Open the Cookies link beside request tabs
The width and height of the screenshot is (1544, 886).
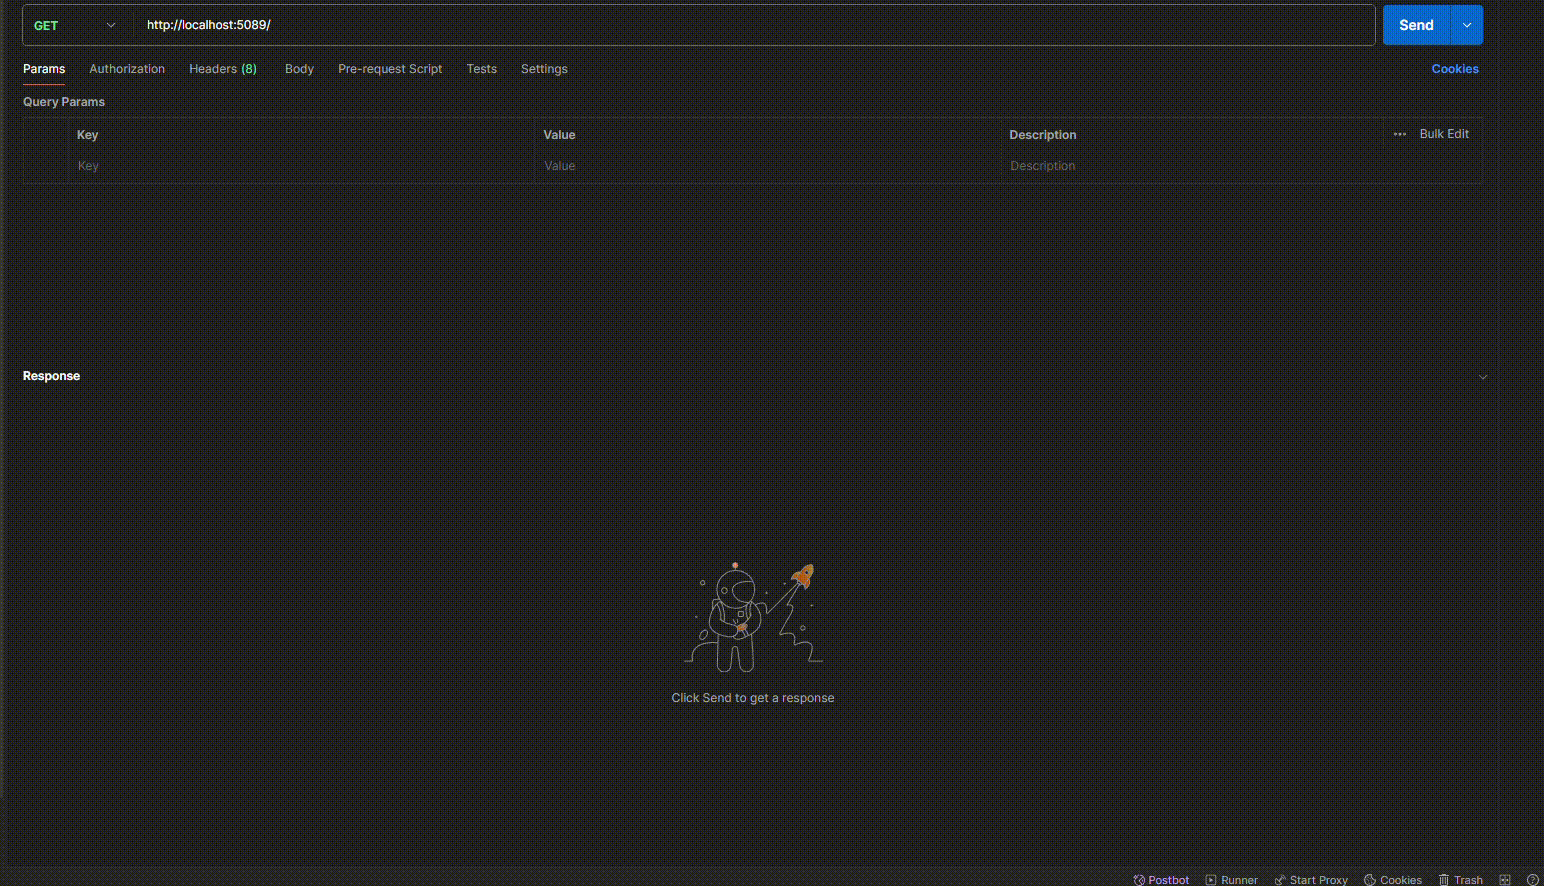coord(1455,69)
